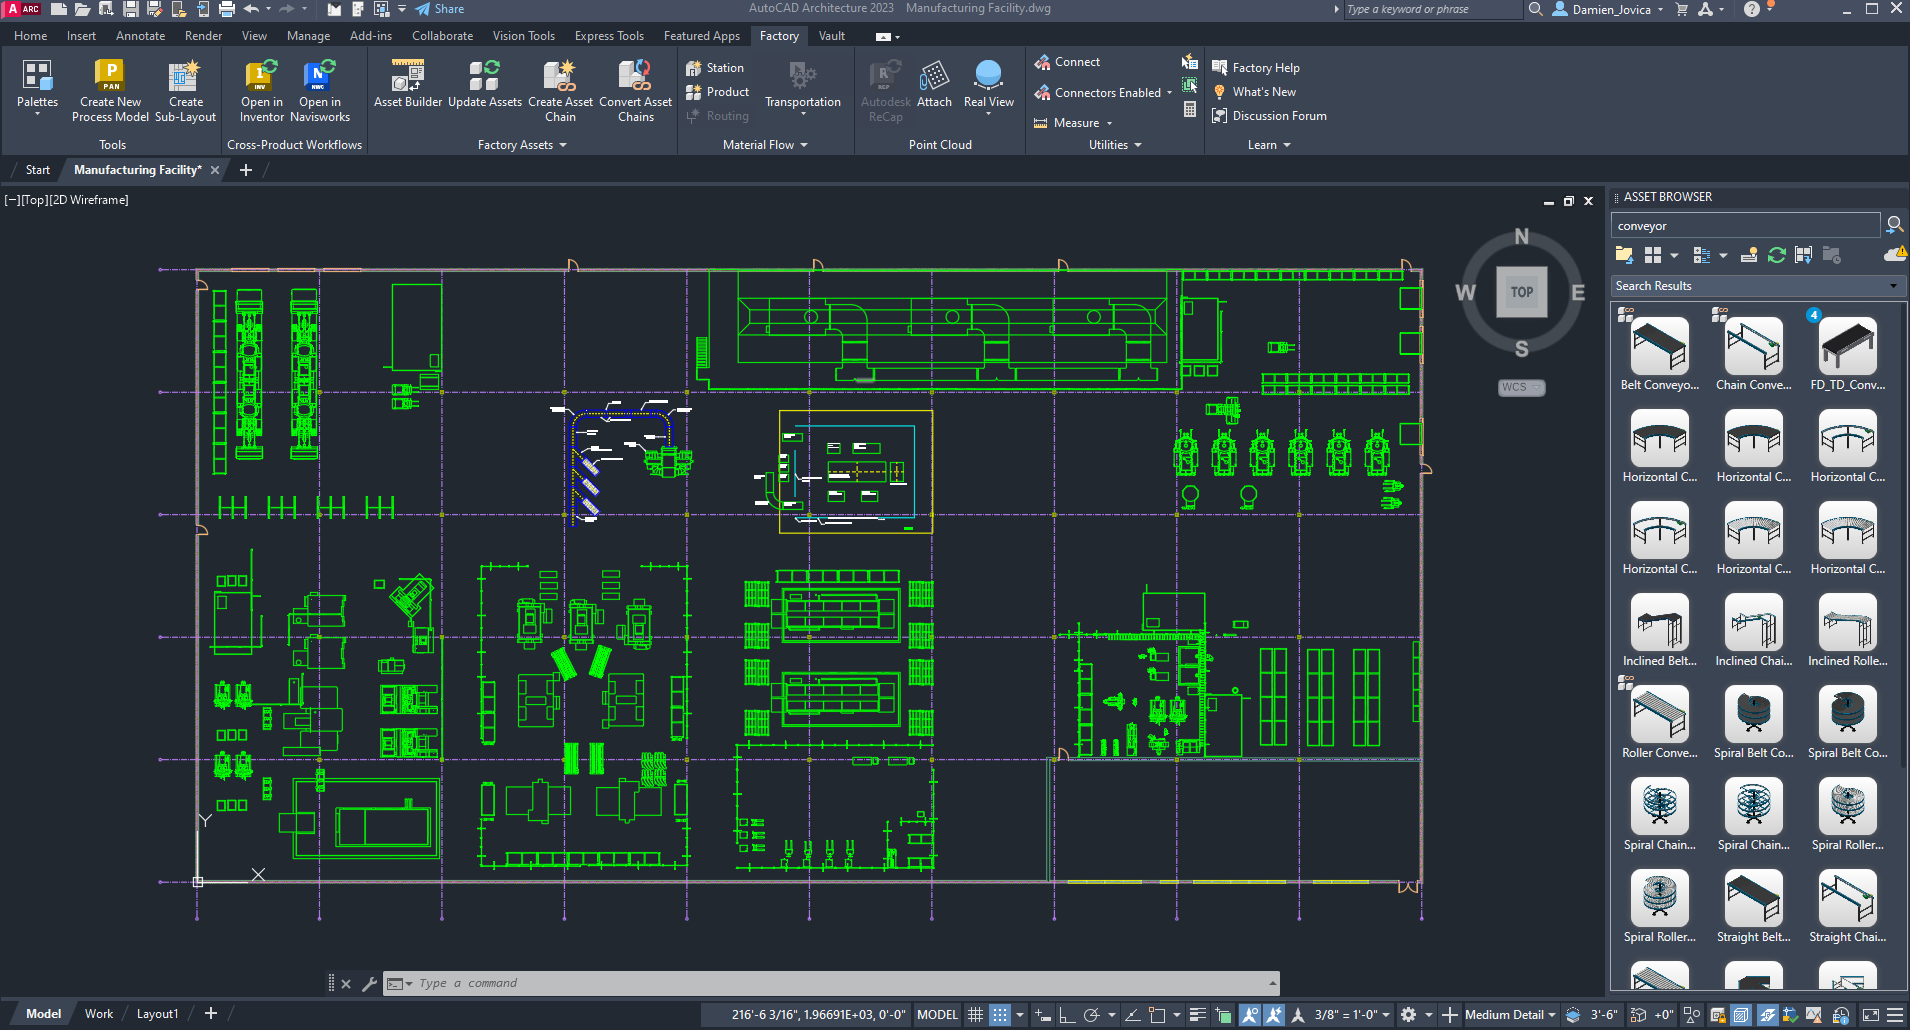Expand the Search Results dropdown
The width and height of the screenshot is (1910, 1030).
coord(1757,286)
